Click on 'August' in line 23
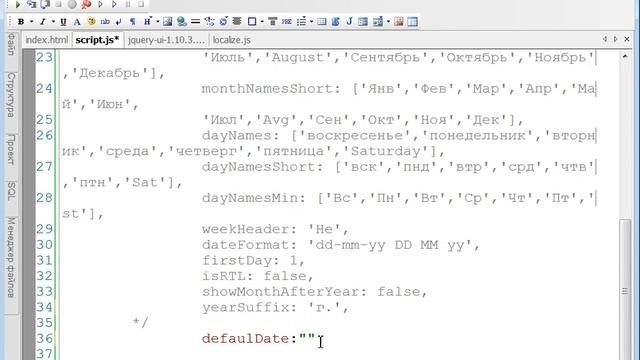640x360 pixels. point(298,57)
